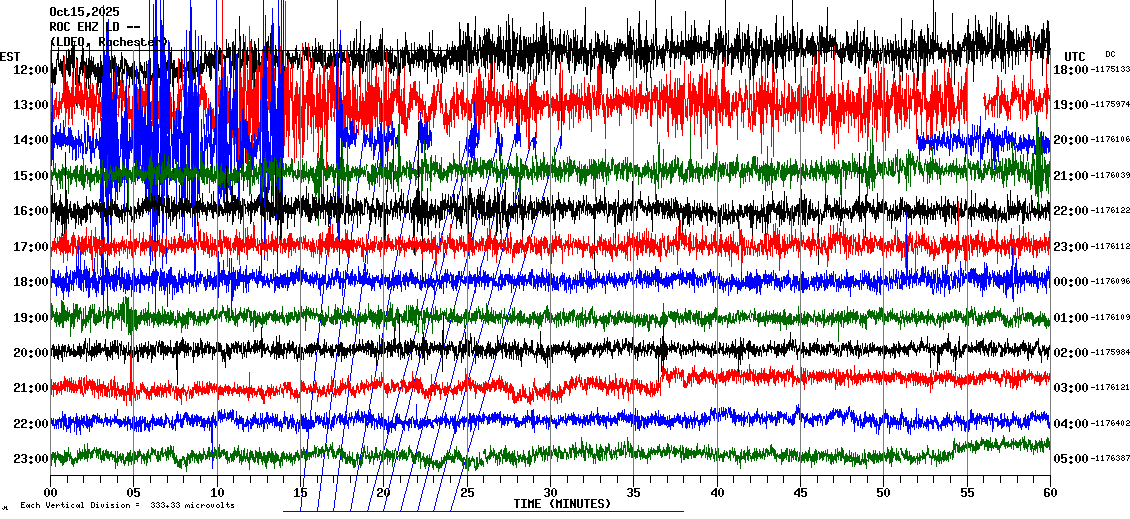Screen dimensions: 1130x519
Task: Click the 23:00 UTC label on the right
Action: [1070, 247]
